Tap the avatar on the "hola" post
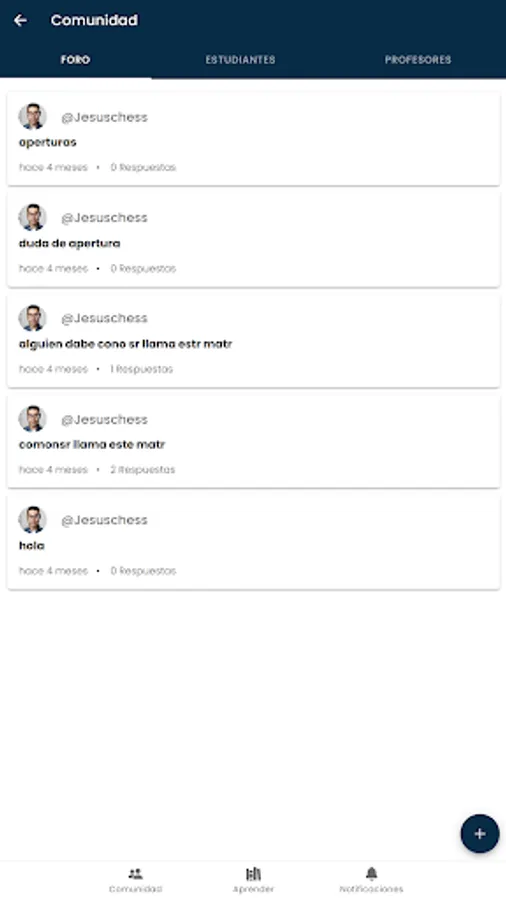 pyautogui.click(x=32, y=519)
